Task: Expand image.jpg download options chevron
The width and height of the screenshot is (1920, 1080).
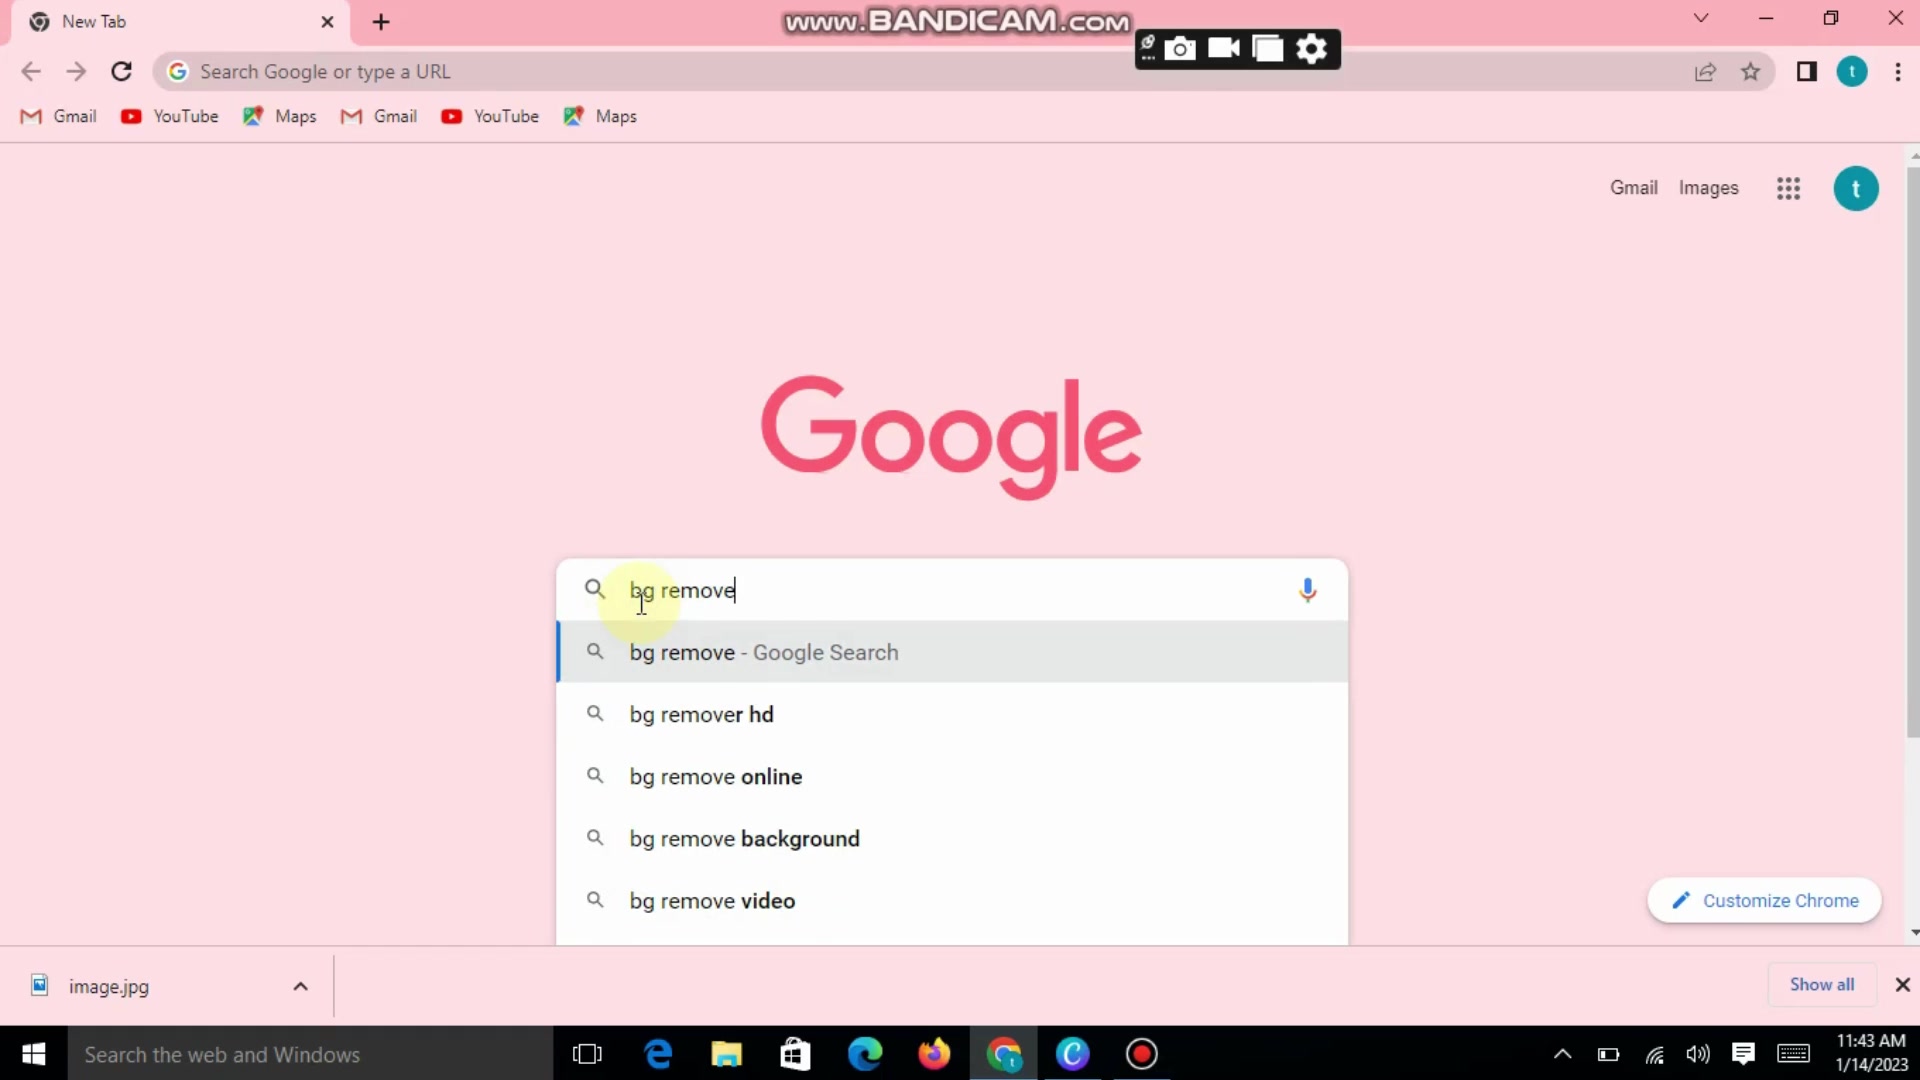Action: tap(300, 986)
